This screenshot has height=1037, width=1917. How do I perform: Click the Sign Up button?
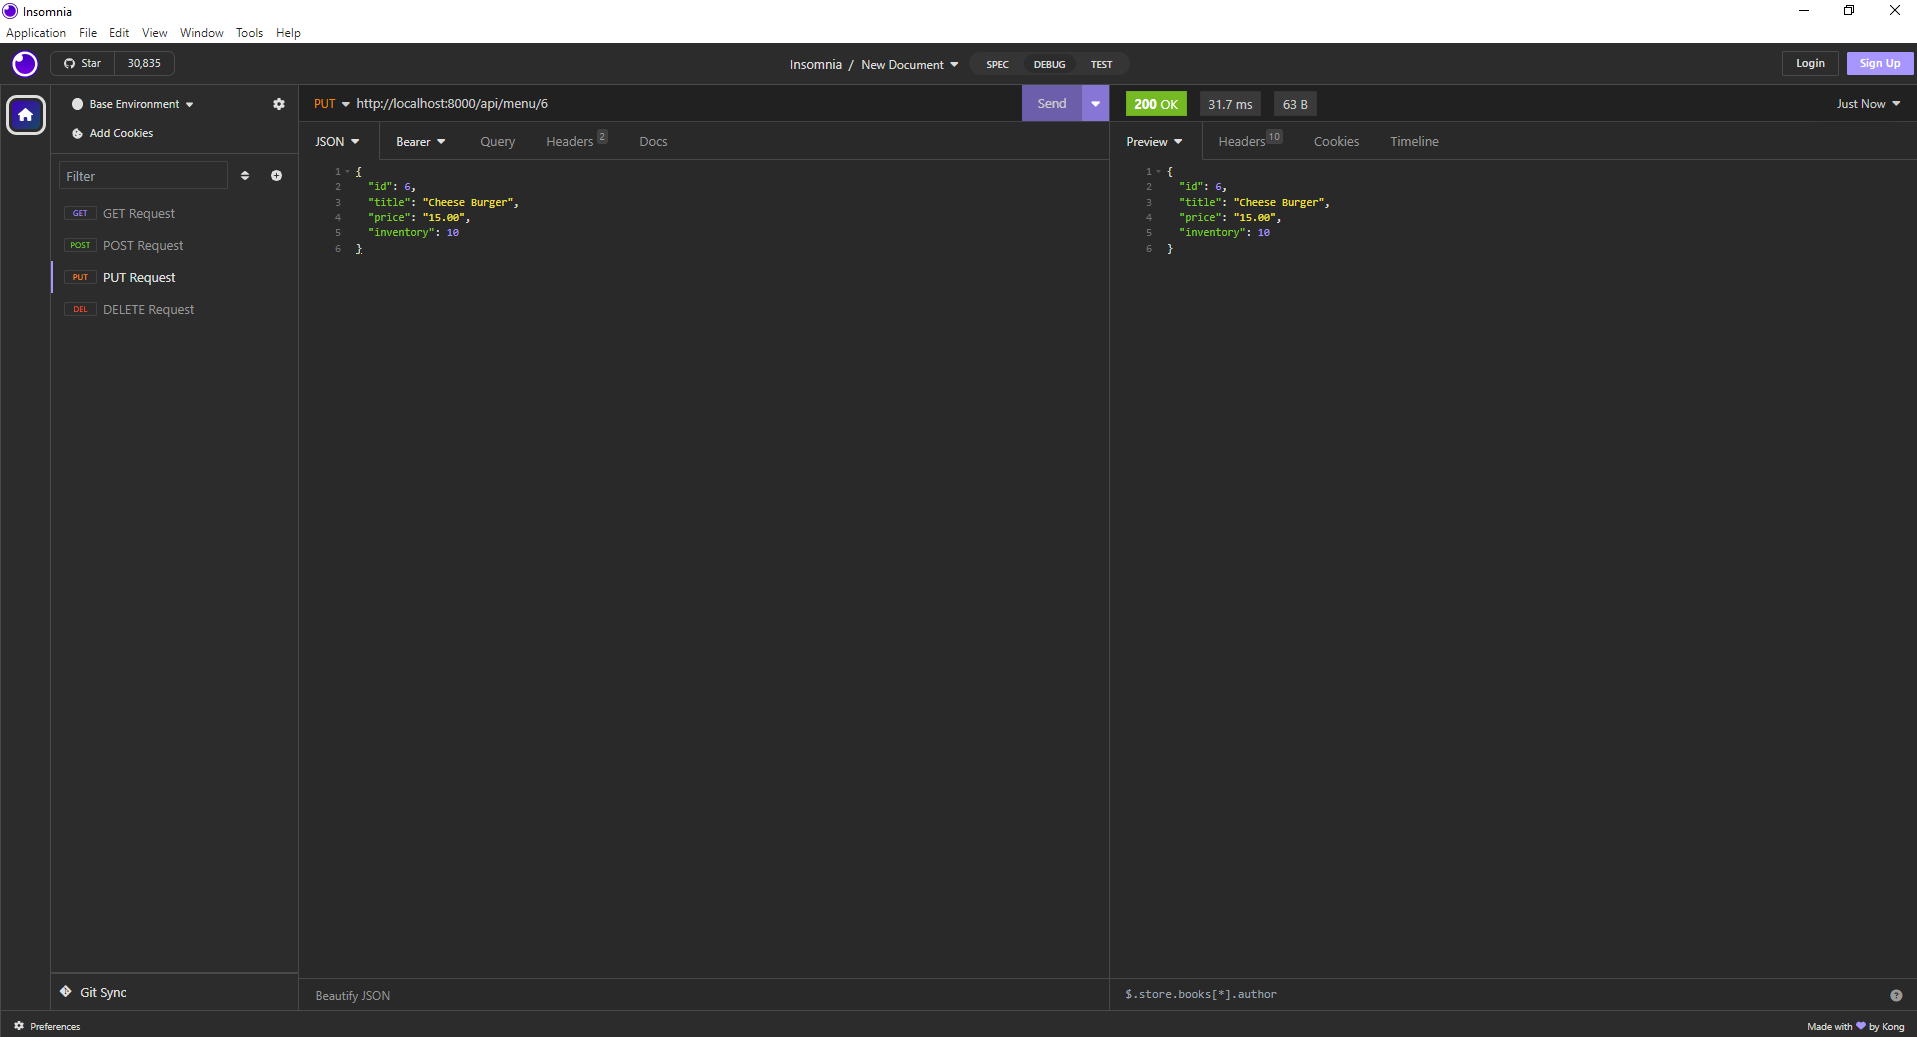click(1879, 63)
